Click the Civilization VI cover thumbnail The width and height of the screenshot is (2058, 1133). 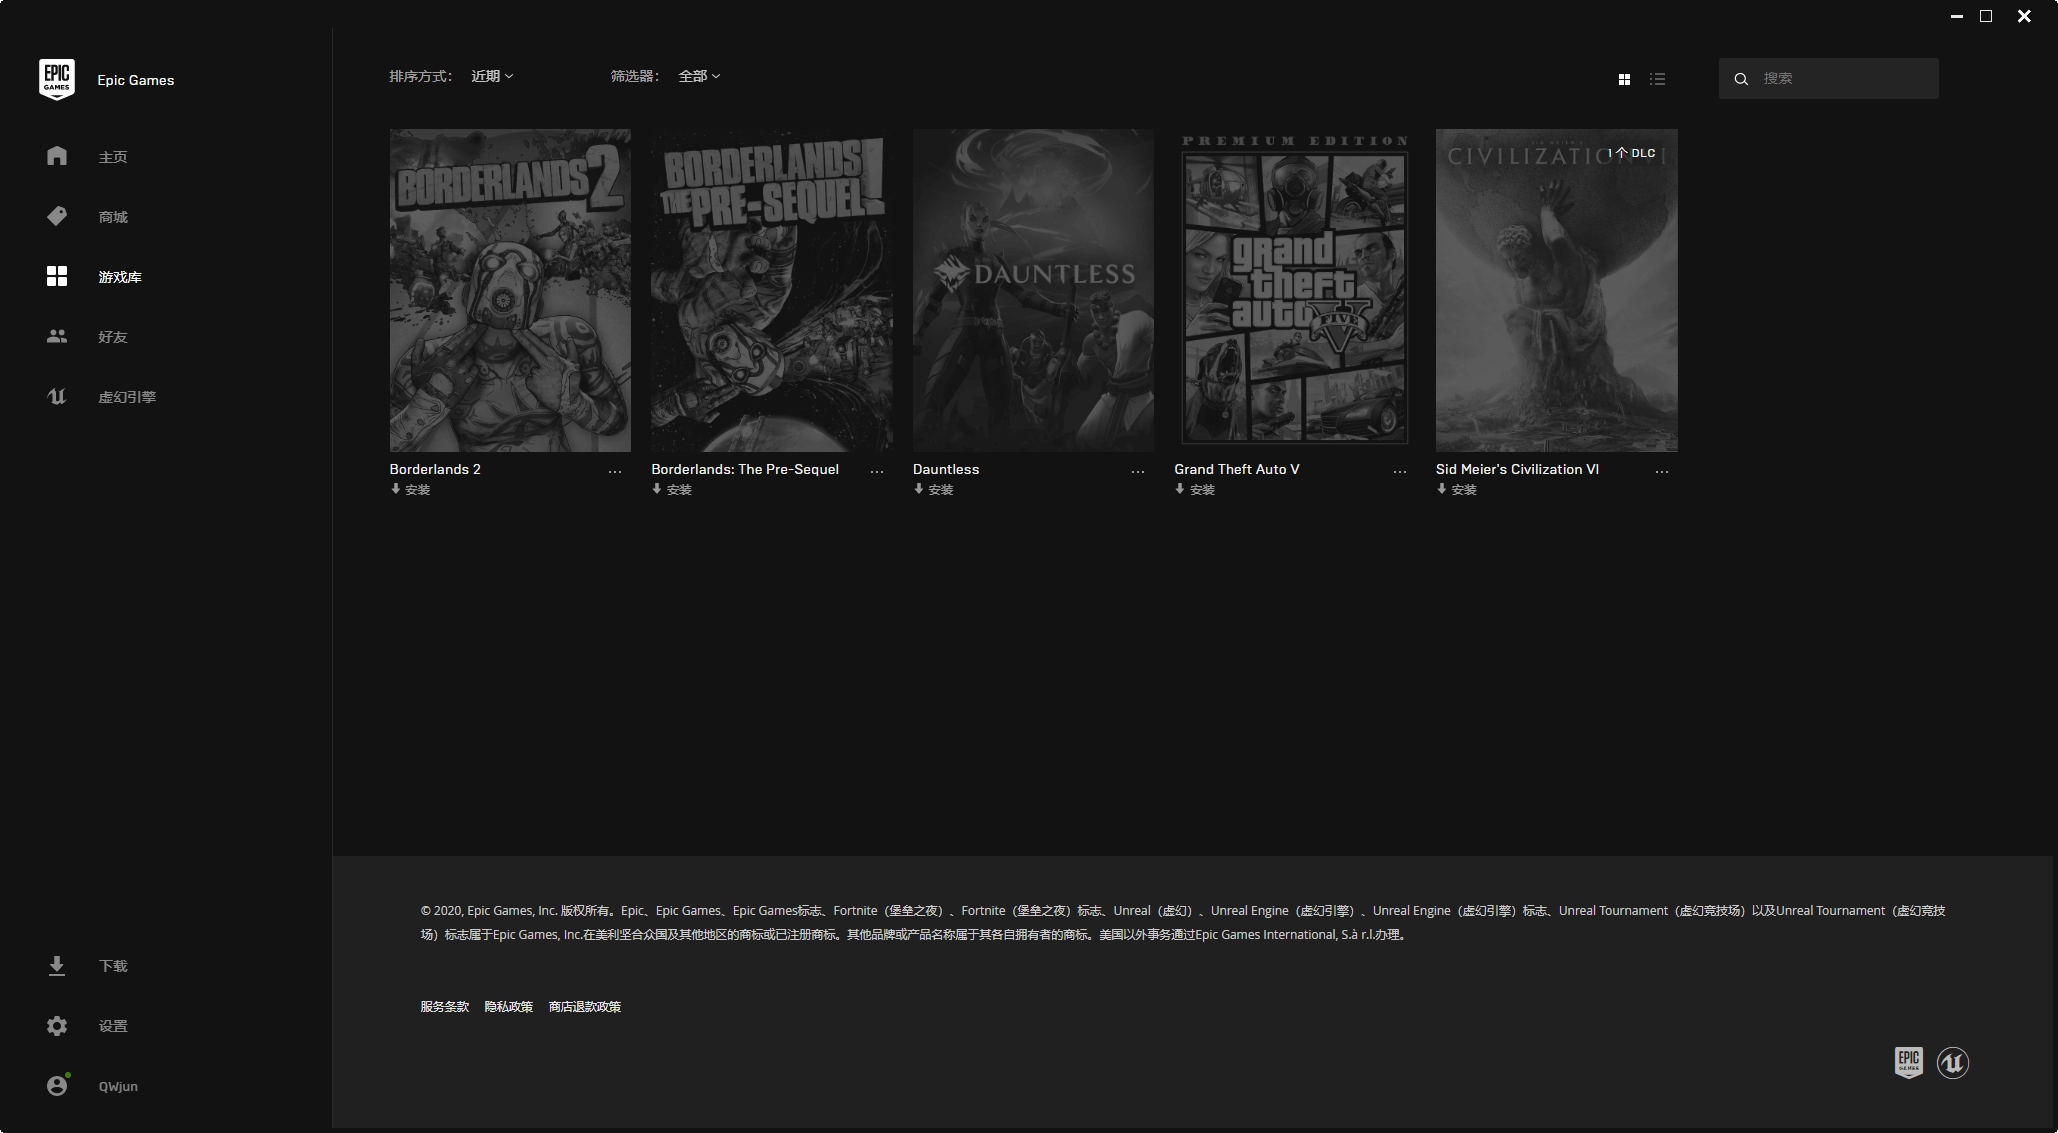pyautogui.click(x=1557, y=290)
